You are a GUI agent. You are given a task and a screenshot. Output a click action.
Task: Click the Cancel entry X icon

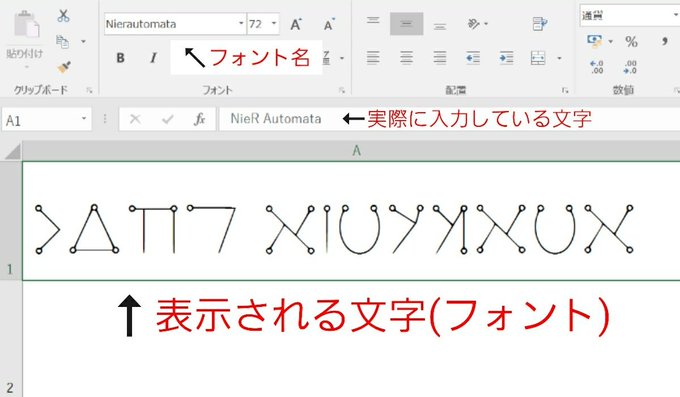(135, 119)
